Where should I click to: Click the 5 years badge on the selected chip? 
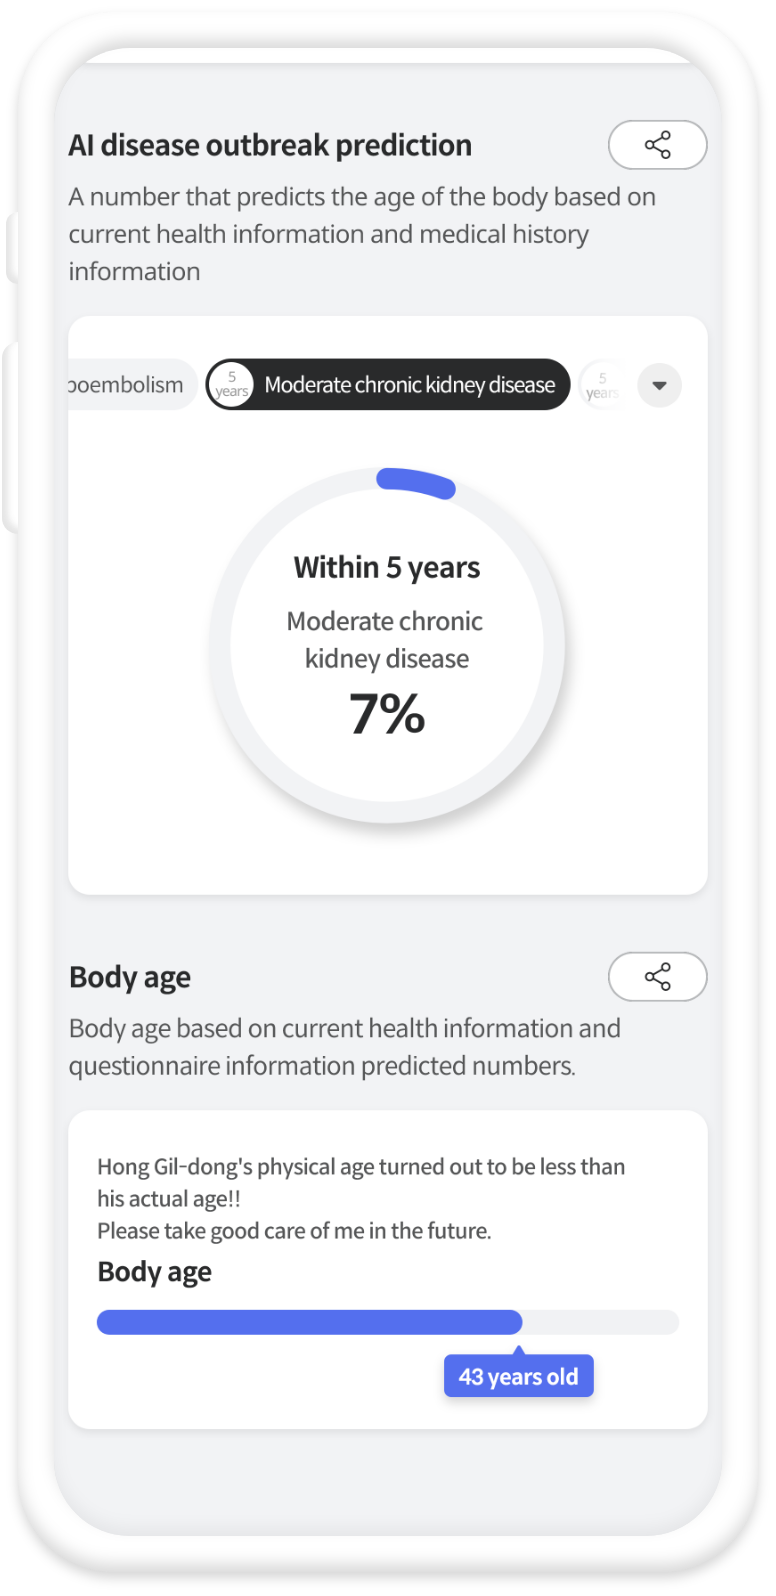pos(232,385)
